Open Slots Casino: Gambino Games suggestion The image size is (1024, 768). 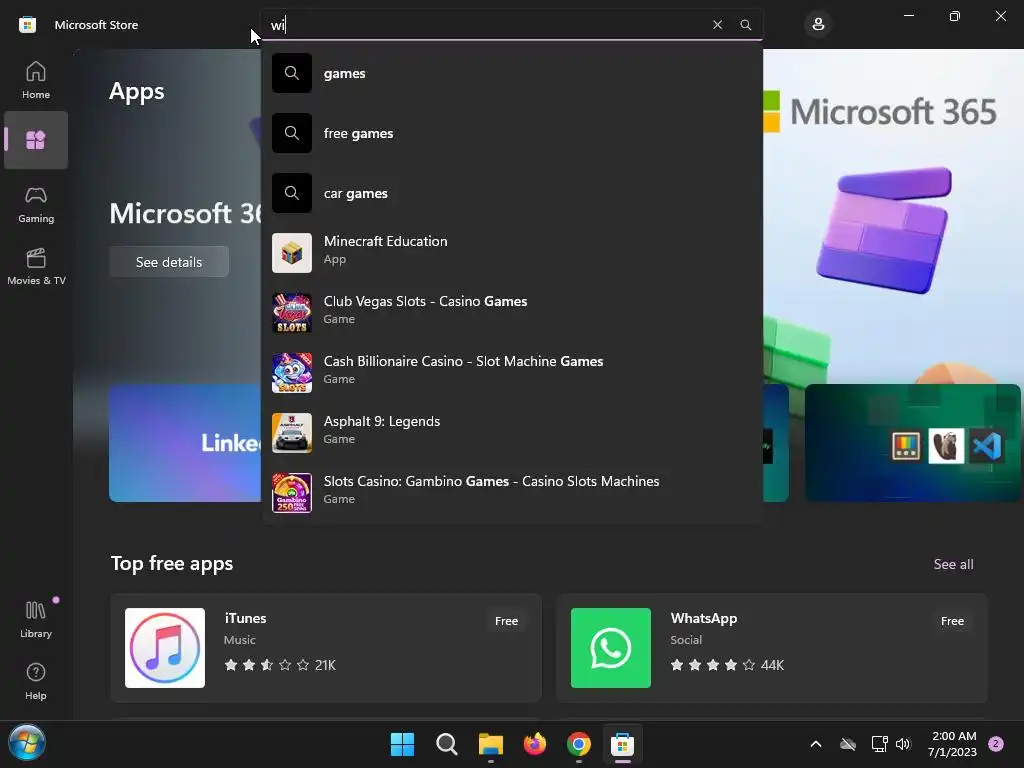click(512, 493)
